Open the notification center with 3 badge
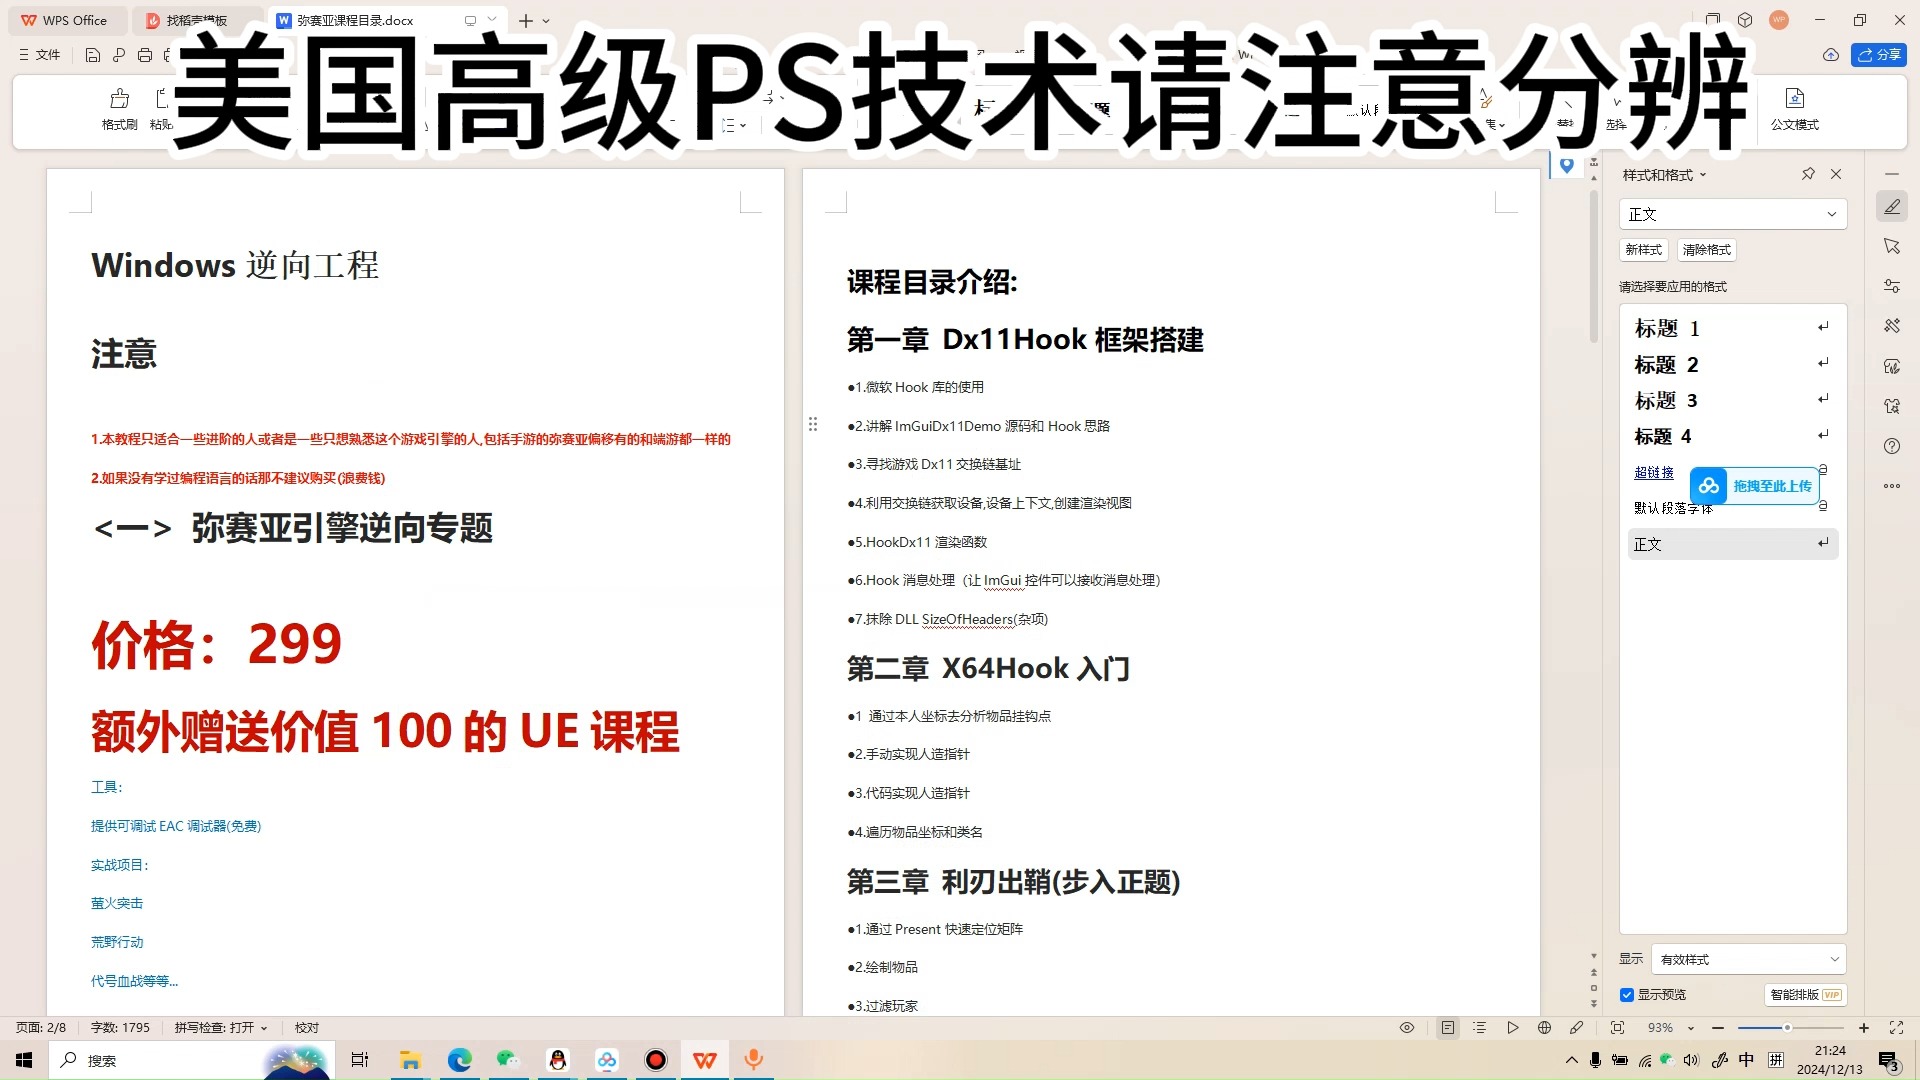The width and height of the screenshot is (1920, 1080). pos(1889,1061)
